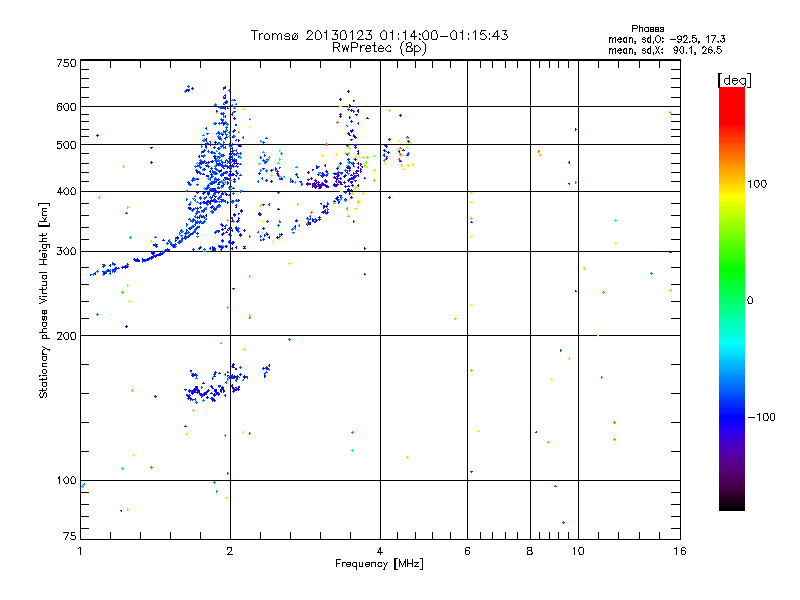The width and height of the screenshot is (800, 600).
Task: Click the red data point near 9.5 MHz, 80 km
Action: click(563, 522)
